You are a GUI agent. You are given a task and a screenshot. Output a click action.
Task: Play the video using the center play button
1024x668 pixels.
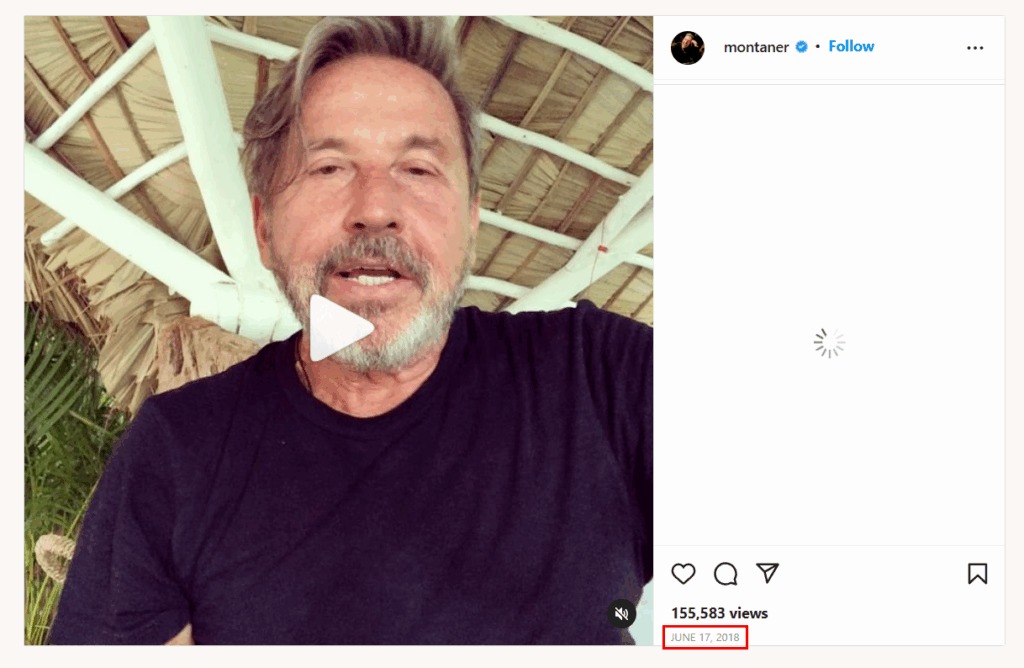point(340,328)
